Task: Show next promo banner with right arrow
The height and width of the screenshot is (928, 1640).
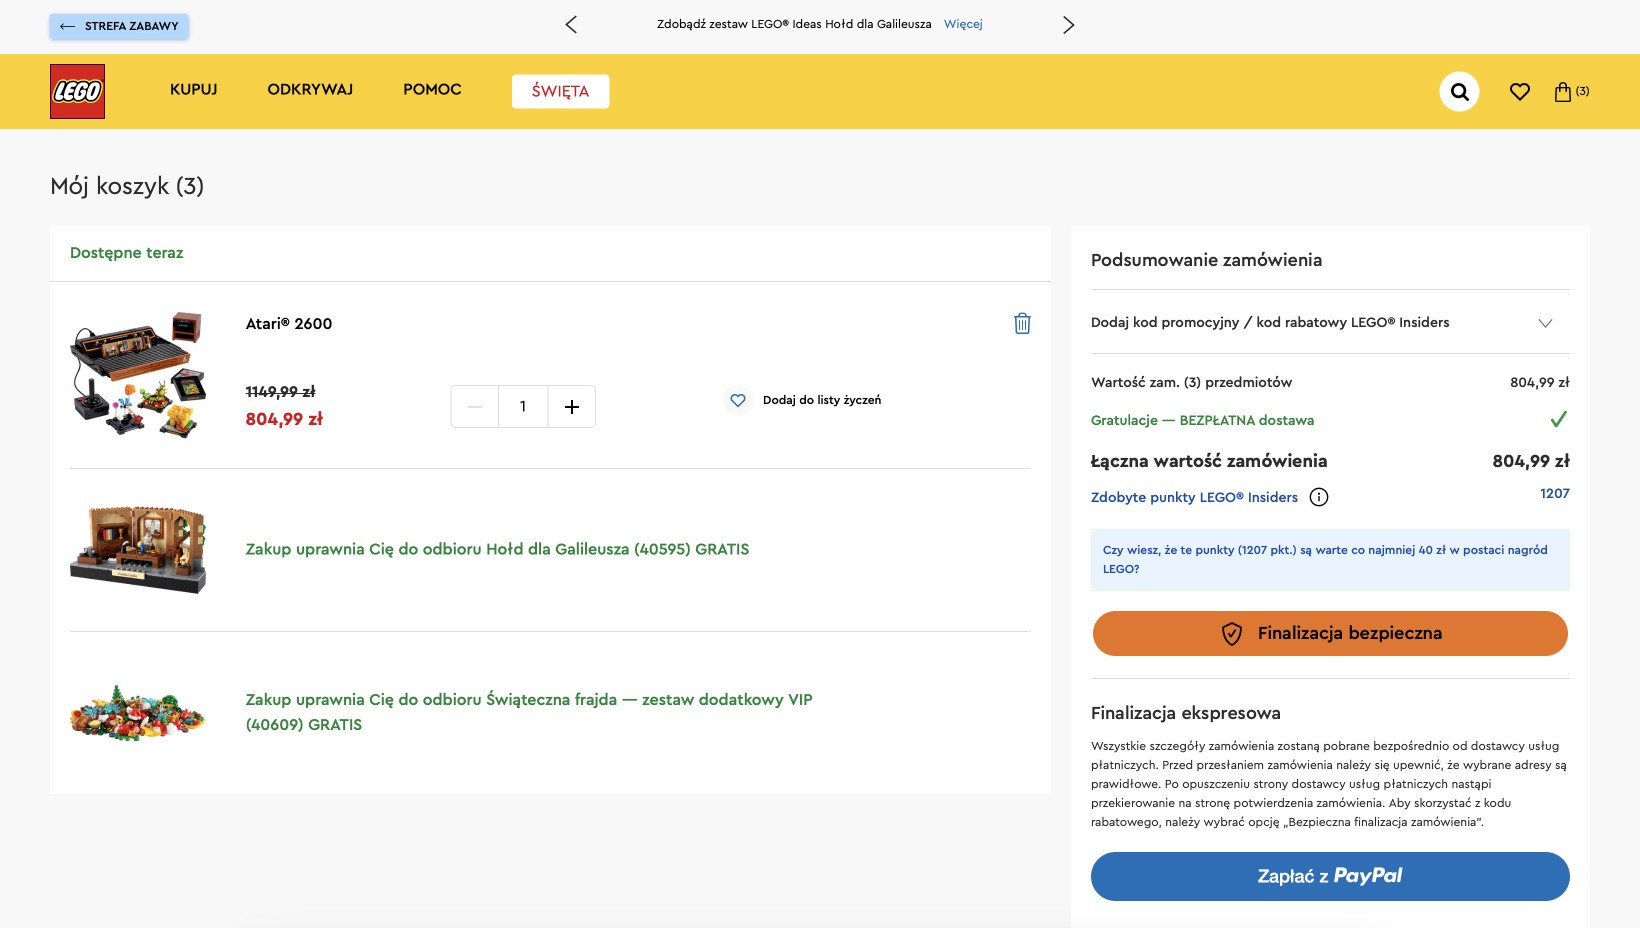Action: tap(1068, 24)
